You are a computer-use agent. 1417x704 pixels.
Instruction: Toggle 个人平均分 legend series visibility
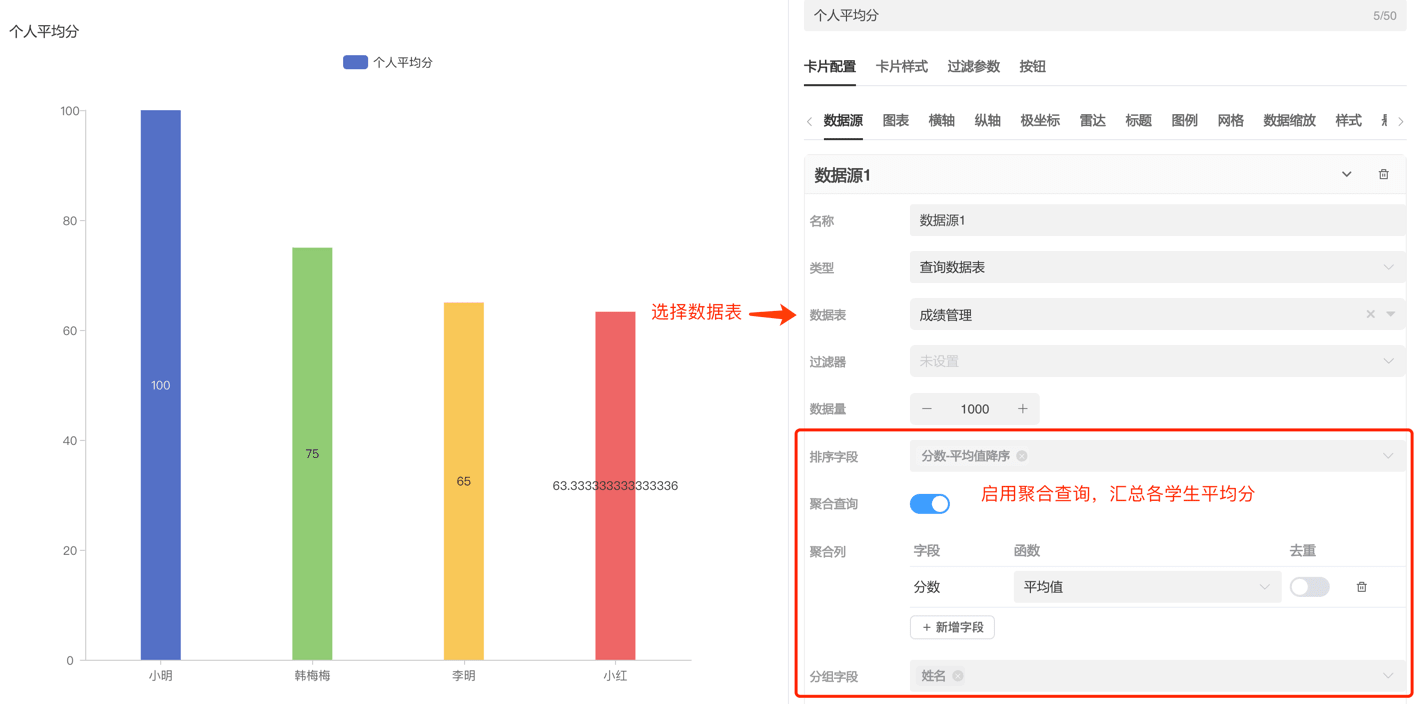[x=387, y=62]
